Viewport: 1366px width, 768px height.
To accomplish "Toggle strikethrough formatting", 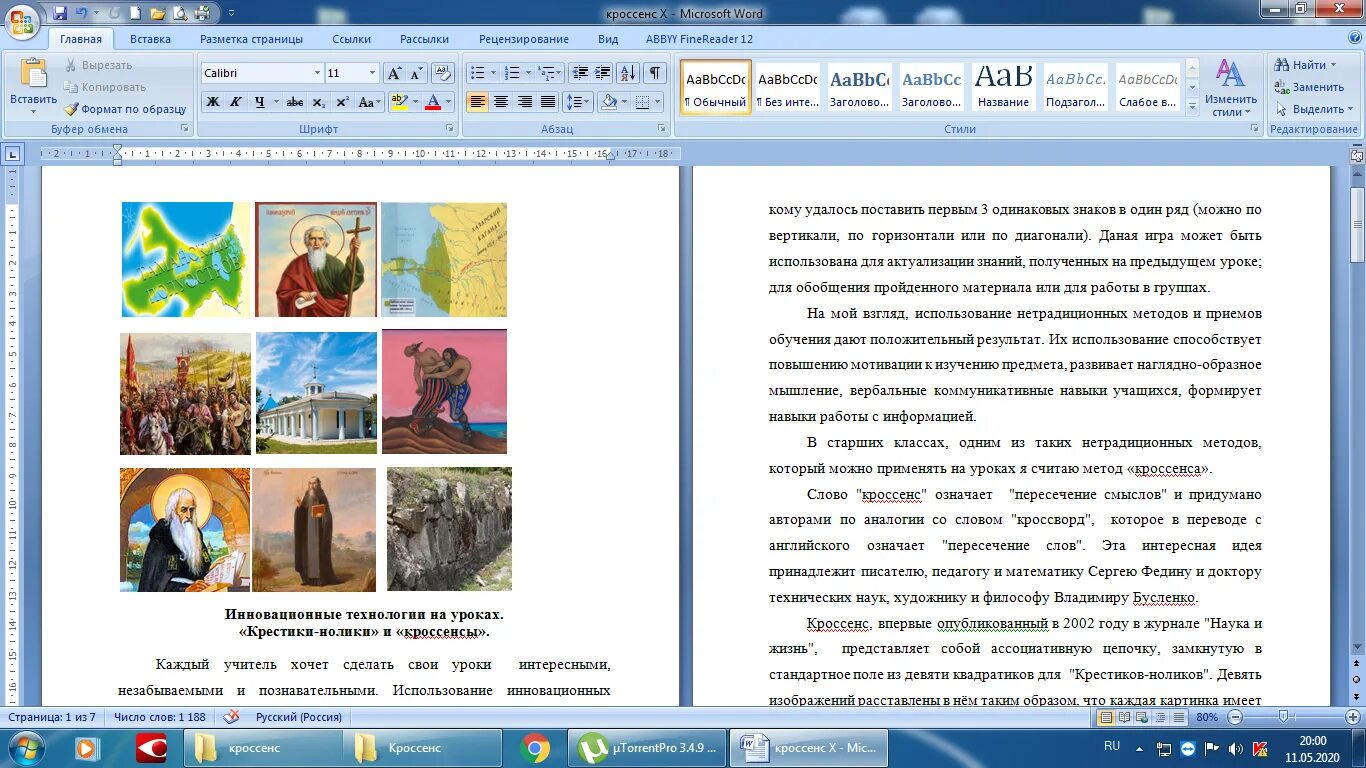I will [294, 102].
